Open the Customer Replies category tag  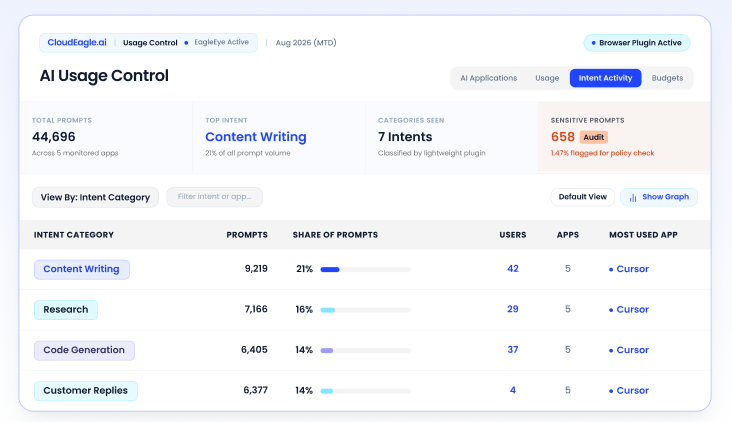pyautogui.click(x=85, y=391)
